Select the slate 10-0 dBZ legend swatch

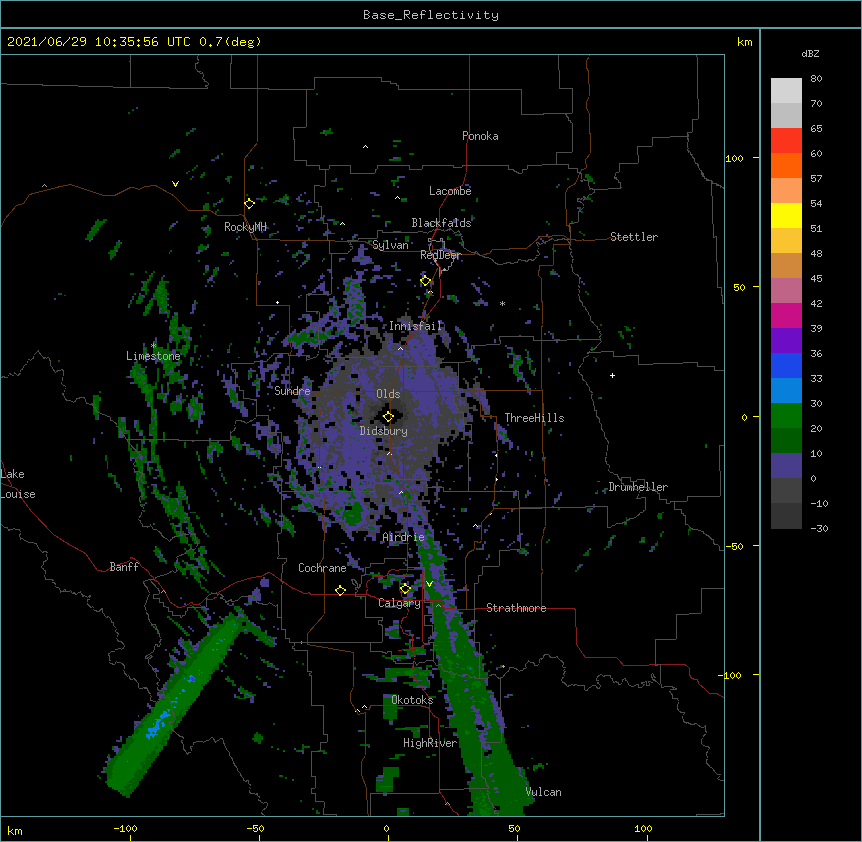786,466
